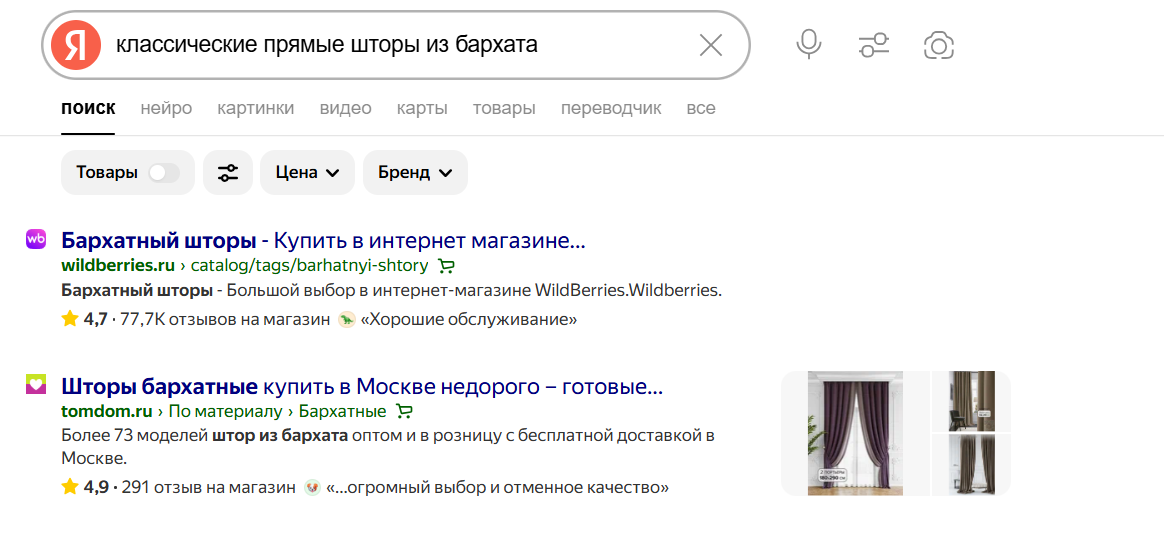Open the все tab
The width and height of the screenshot is (1164, 534).
pyautogui.click(x=701, y=108)
